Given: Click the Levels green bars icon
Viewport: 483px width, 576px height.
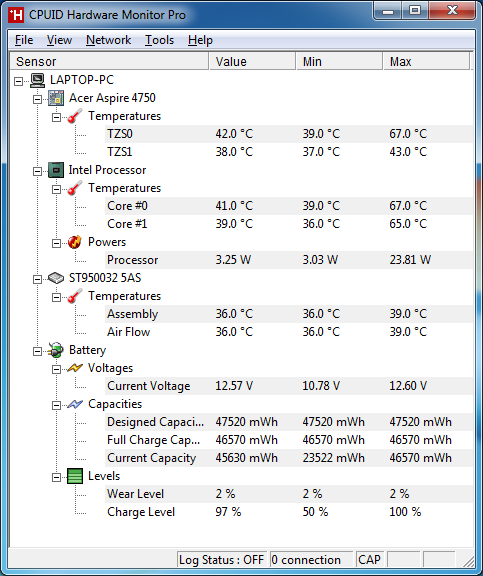Looking at the screenshot, I should click(75, 476).
